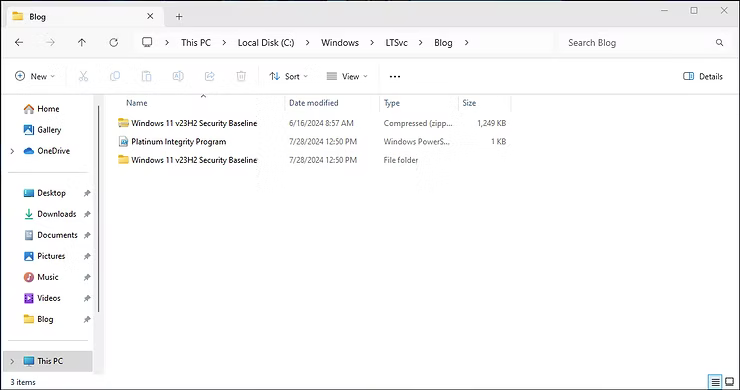Open the View dropdown menu
This screenshot has width=740, height=390.
[x=347, y=76]
